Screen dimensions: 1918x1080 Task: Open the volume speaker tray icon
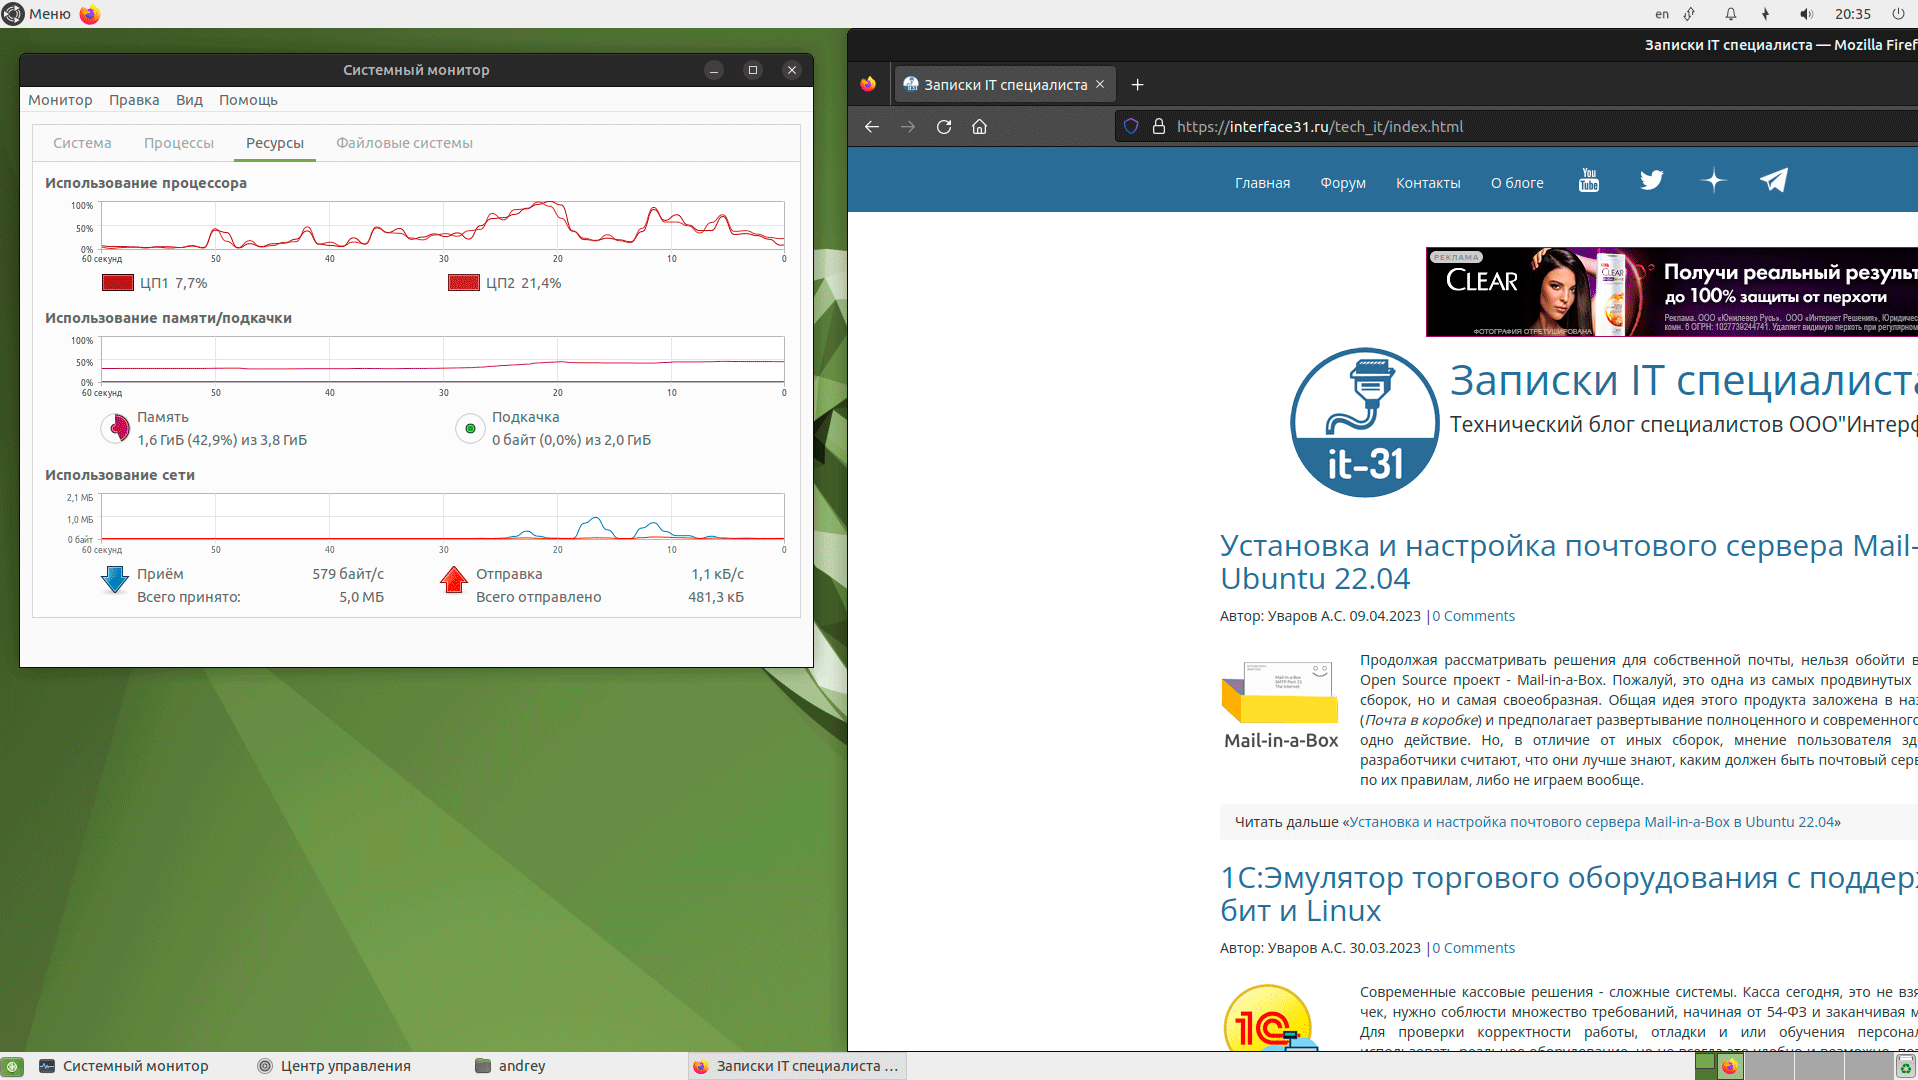point(1806,14)
